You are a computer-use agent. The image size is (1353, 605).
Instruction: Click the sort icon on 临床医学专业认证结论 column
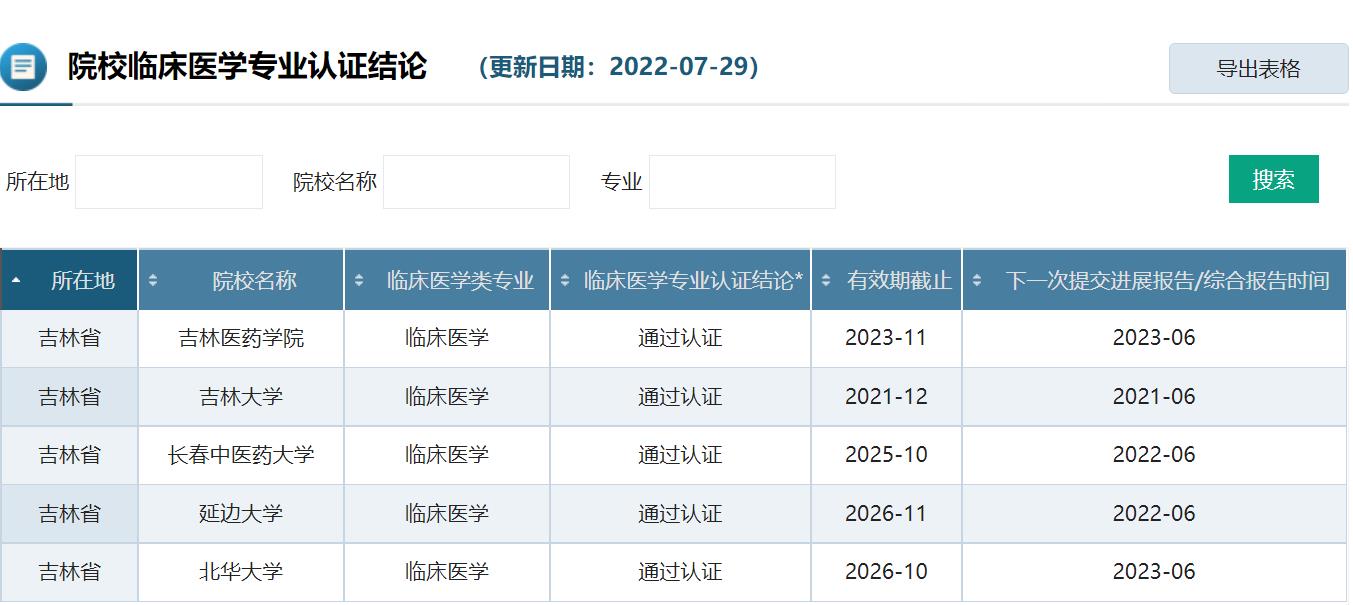click(x=563, y=278)
